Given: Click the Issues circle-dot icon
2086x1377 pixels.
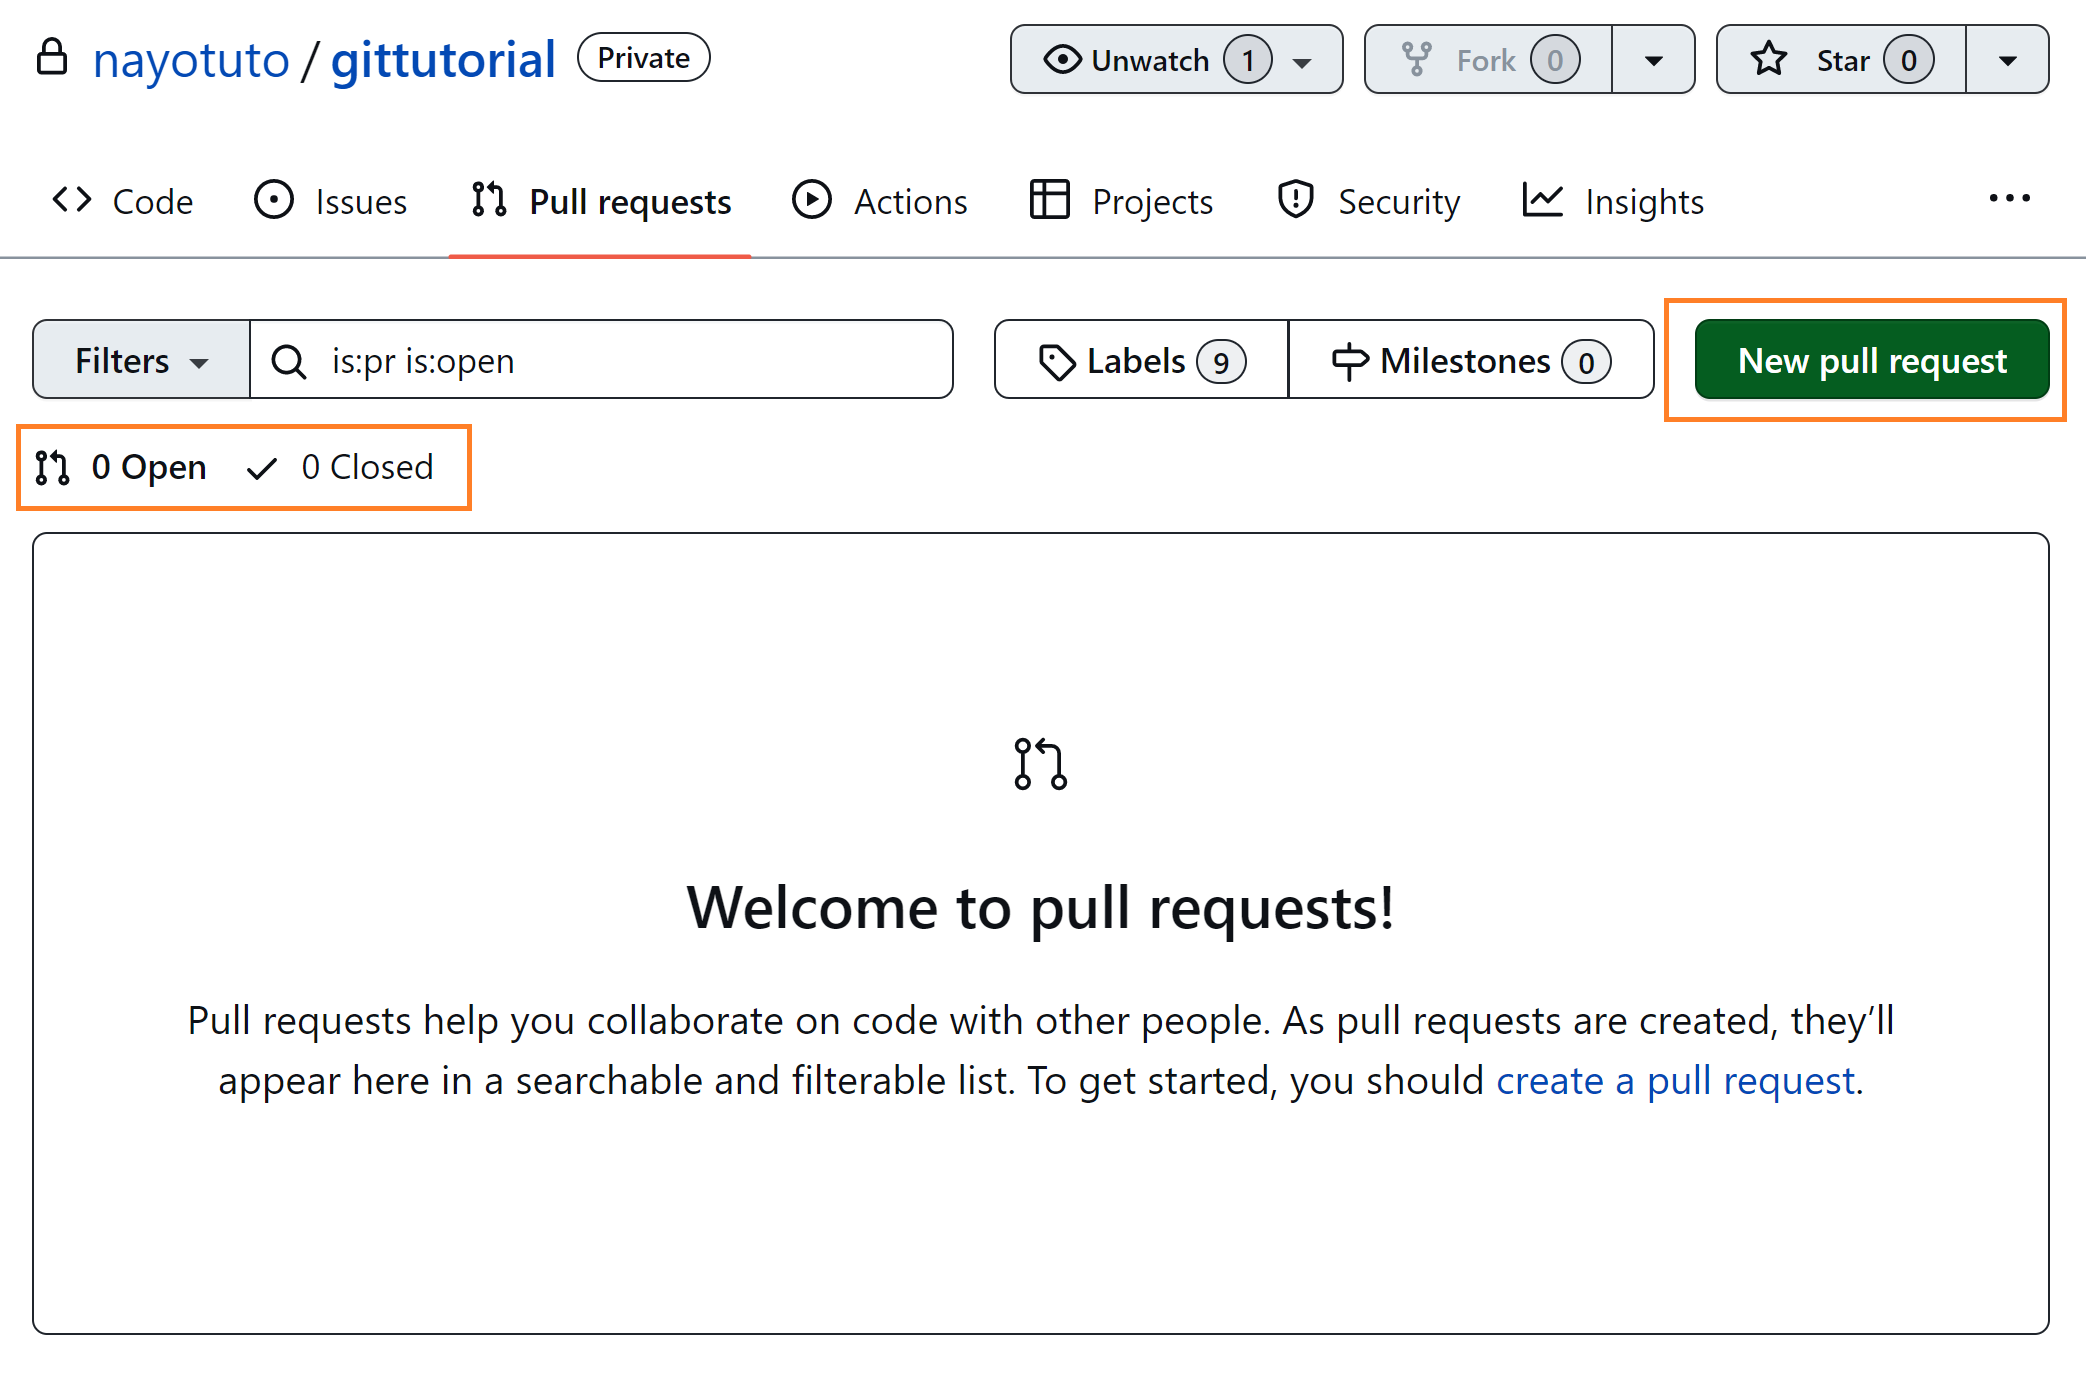Looking at the screenshot, I should (x=273, y=200).
